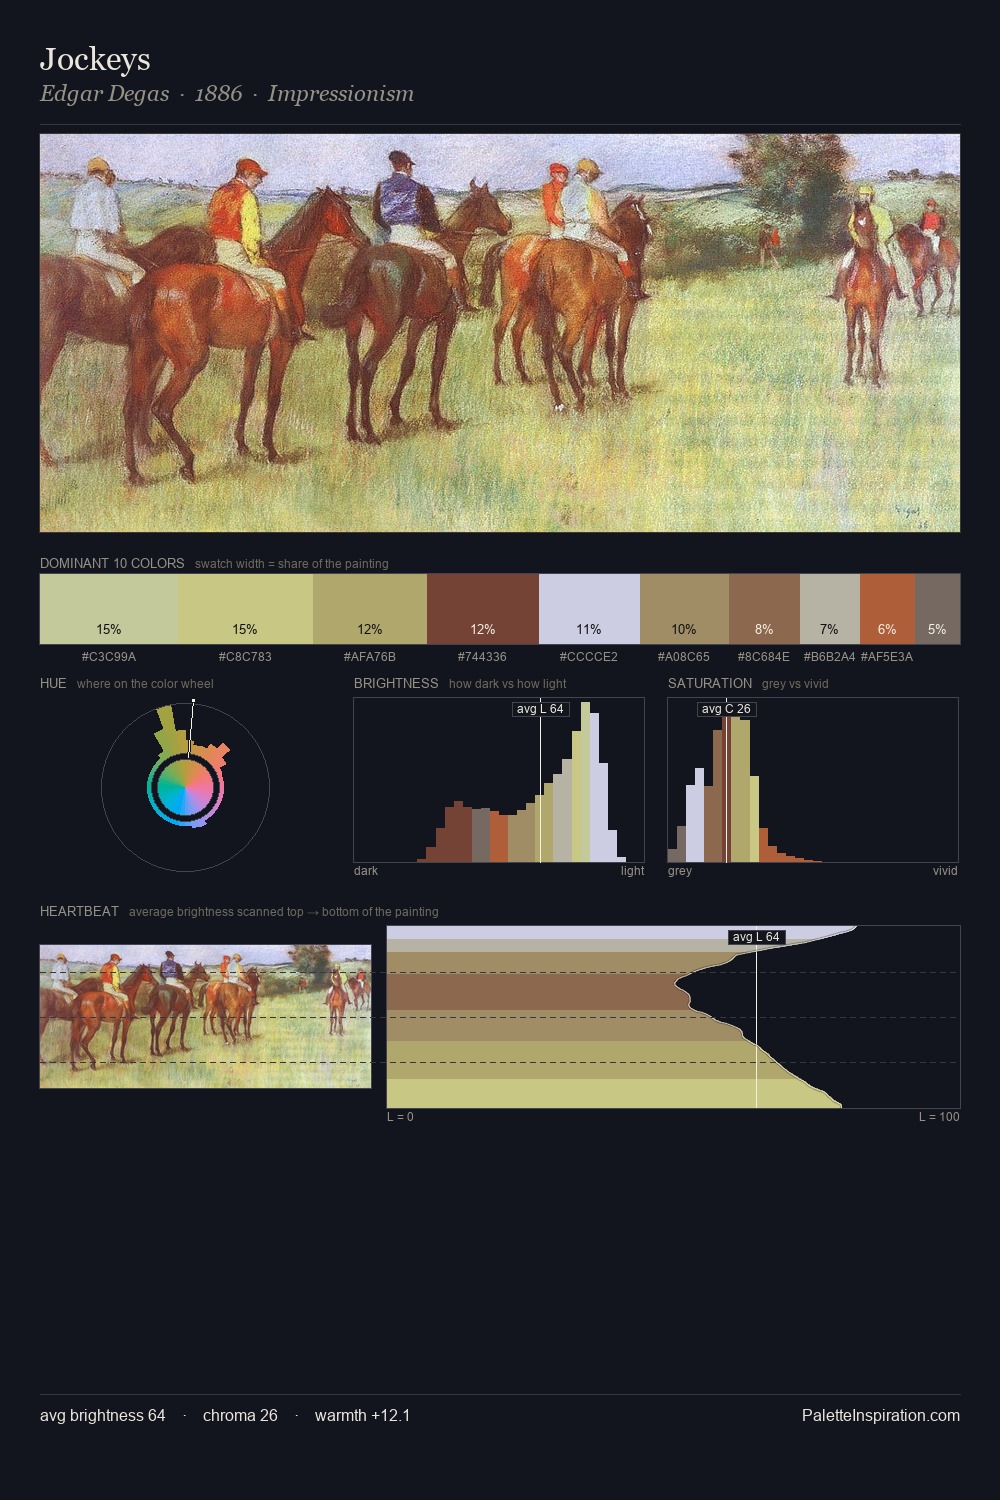This screenshot has width=1000, height=1500.
Task: Click the #B6B2A4 hex code label
Action: 830,657
